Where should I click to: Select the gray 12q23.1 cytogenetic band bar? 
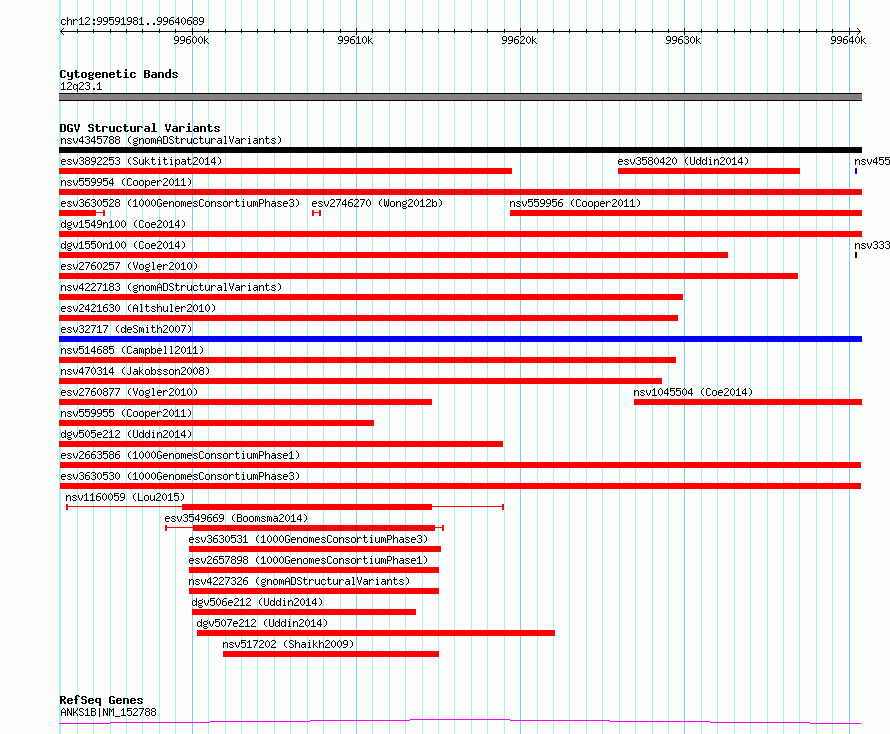click(x=460, y=97)
